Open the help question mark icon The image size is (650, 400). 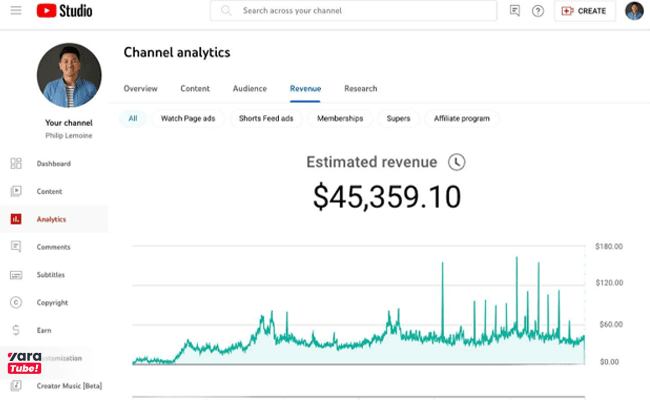pos(538,11)
